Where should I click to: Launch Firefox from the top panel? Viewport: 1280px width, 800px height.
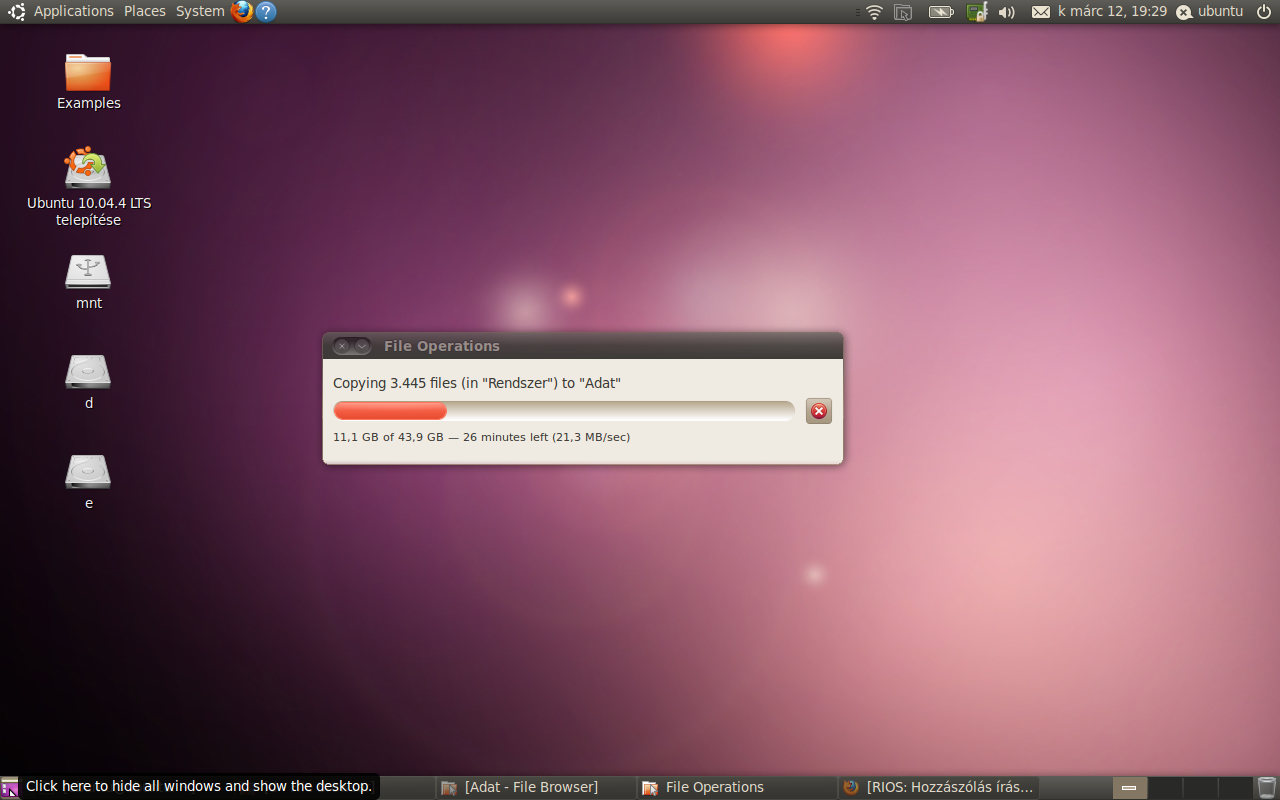coord(242,12)
